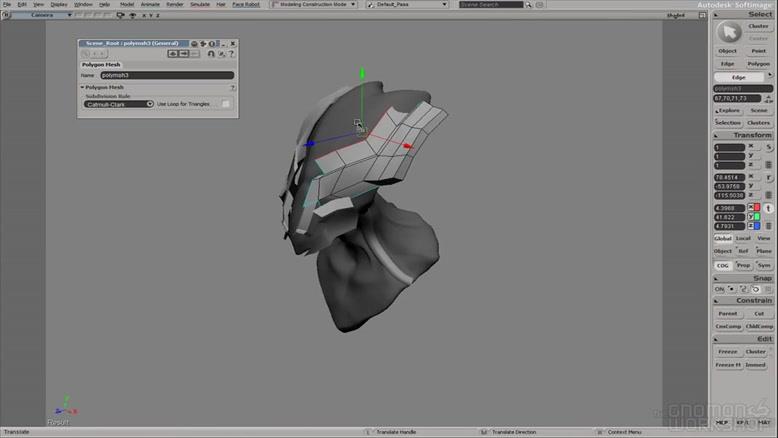The image size is (778, 438).
Task: Select the translate 't' transform icon
Action: click(769, 208)
